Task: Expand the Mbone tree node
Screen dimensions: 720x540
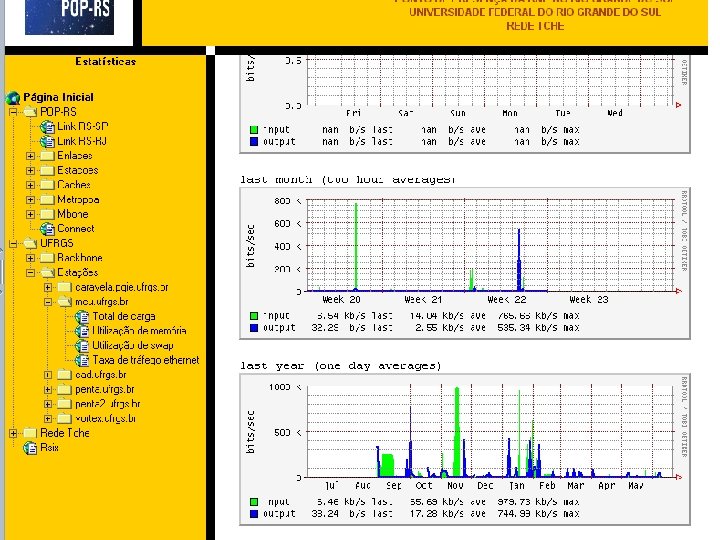Action: [30, 214]
